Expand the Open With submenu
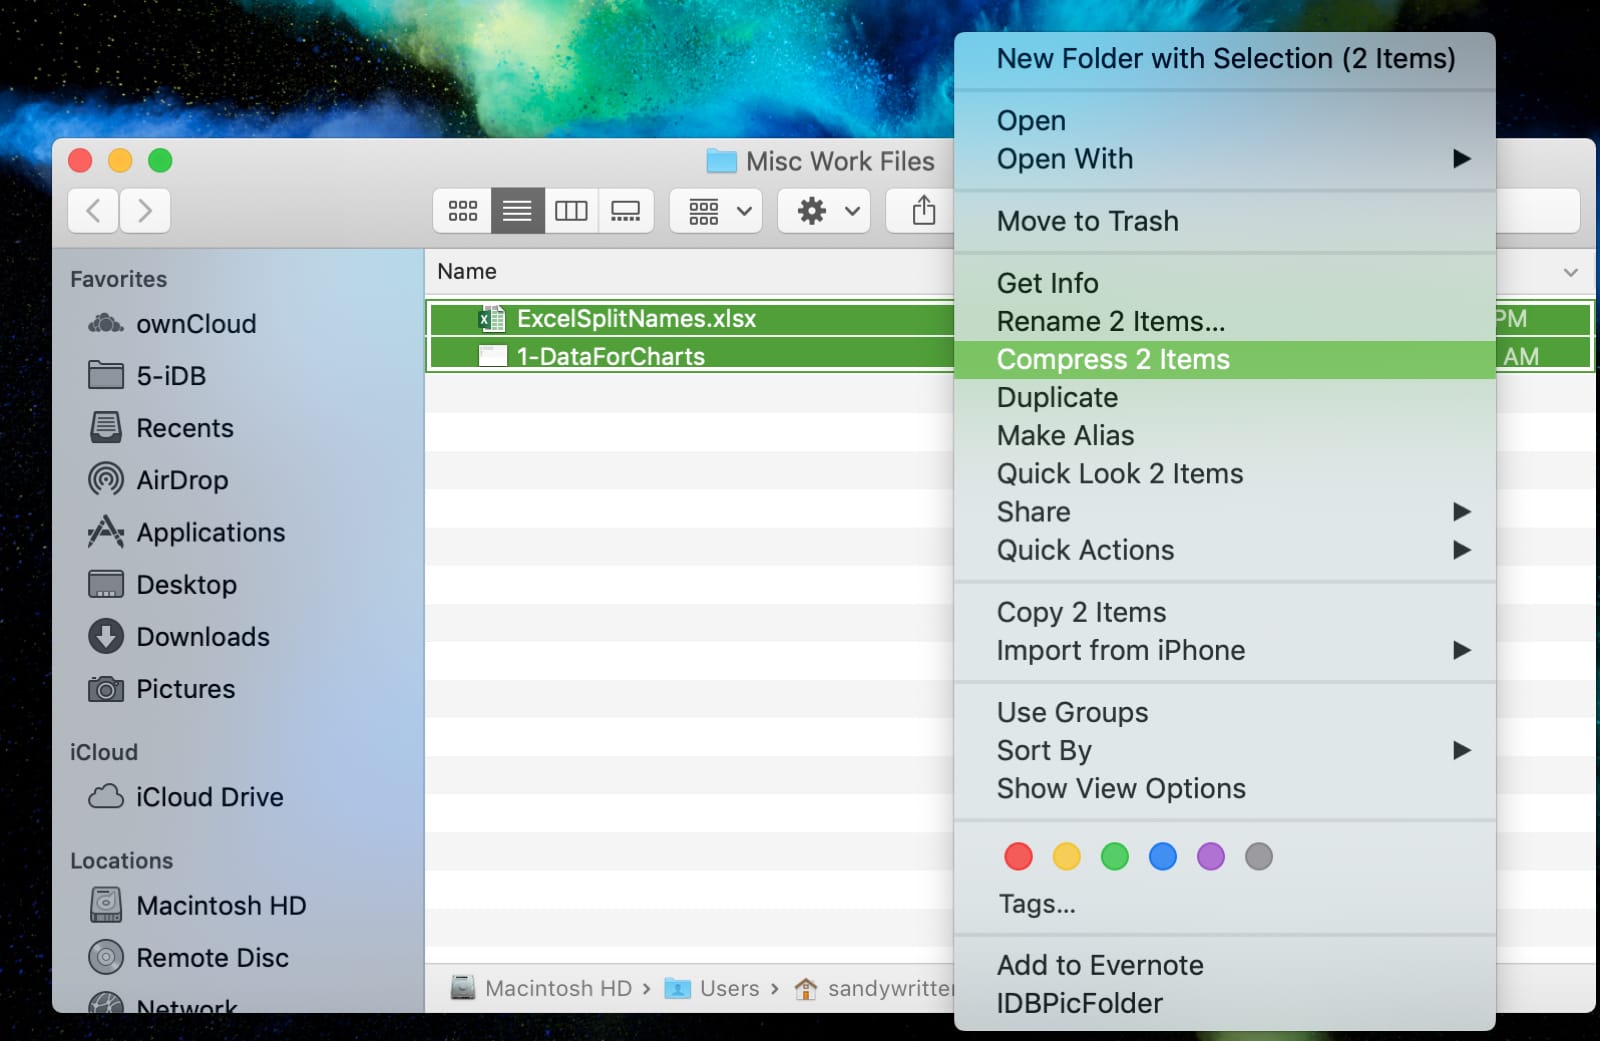Image resolution: width=1600 pixels, height=1041 pixels. click(1064, 159)
